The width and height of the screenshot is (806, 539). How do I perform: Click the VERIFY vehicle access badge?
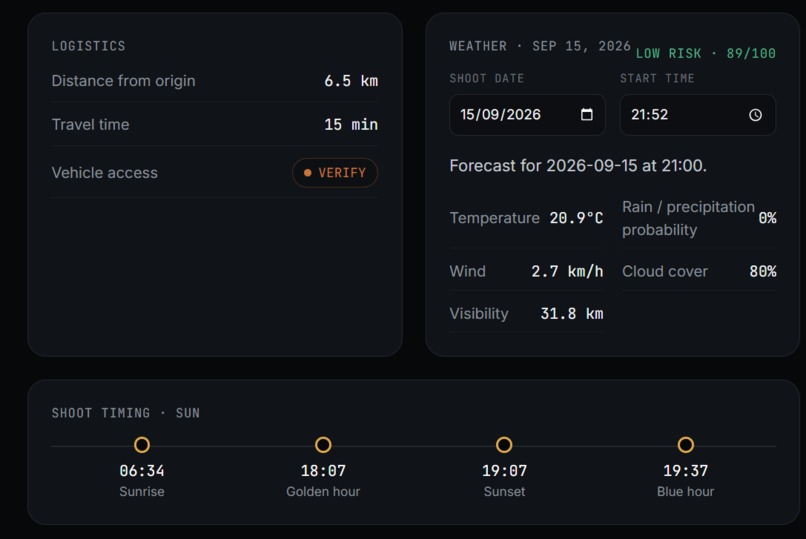point(335,173)
